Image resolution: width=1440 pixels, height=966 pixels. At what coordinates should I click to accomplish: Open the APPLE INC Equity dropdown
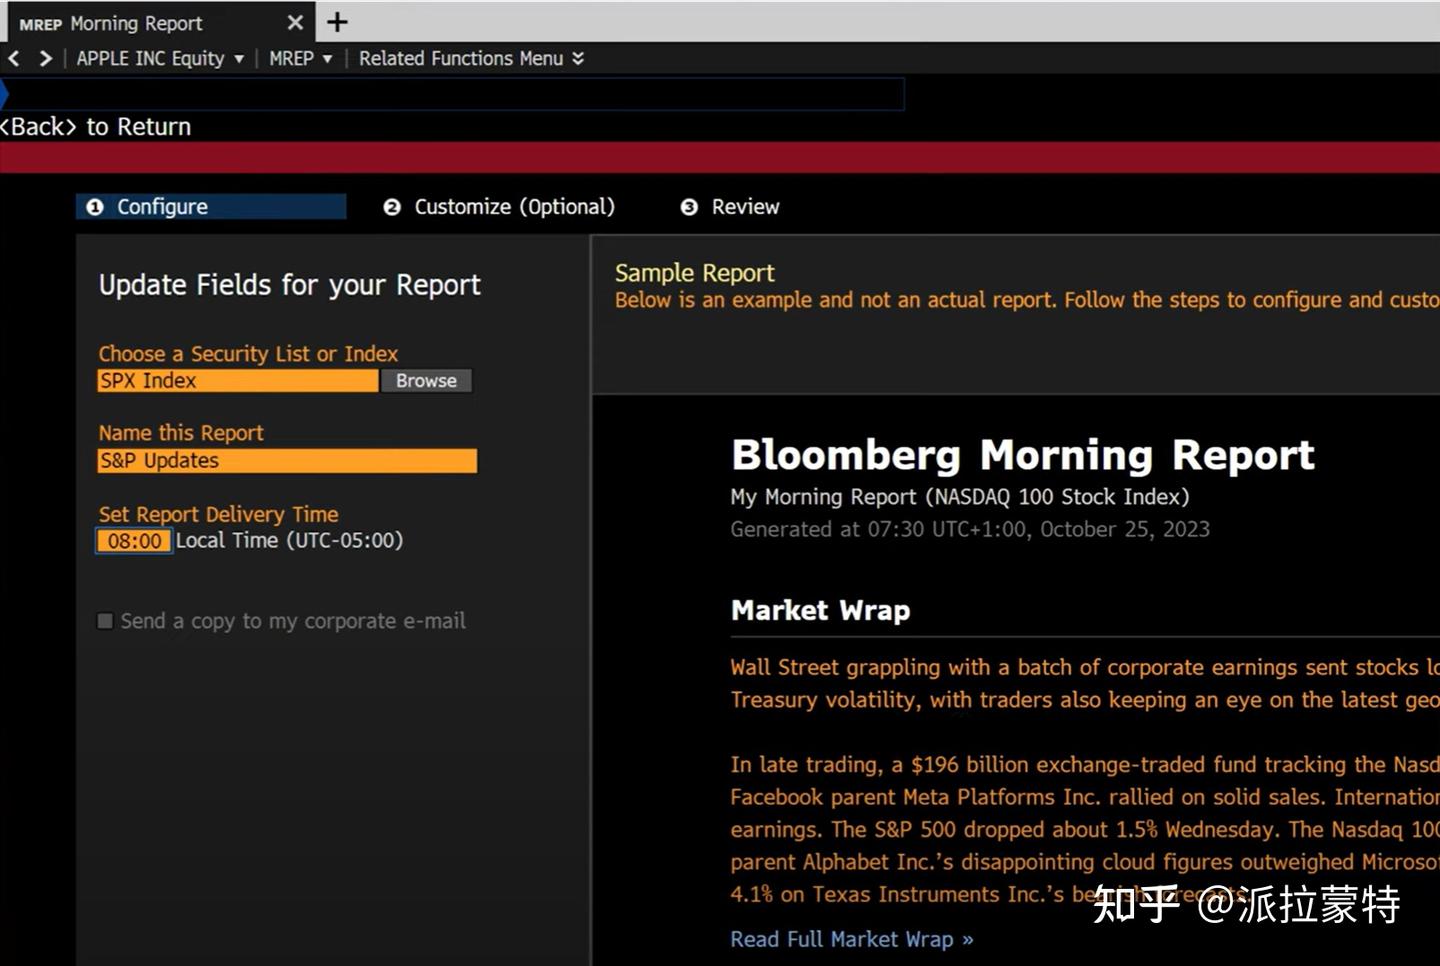click(160, 59)
